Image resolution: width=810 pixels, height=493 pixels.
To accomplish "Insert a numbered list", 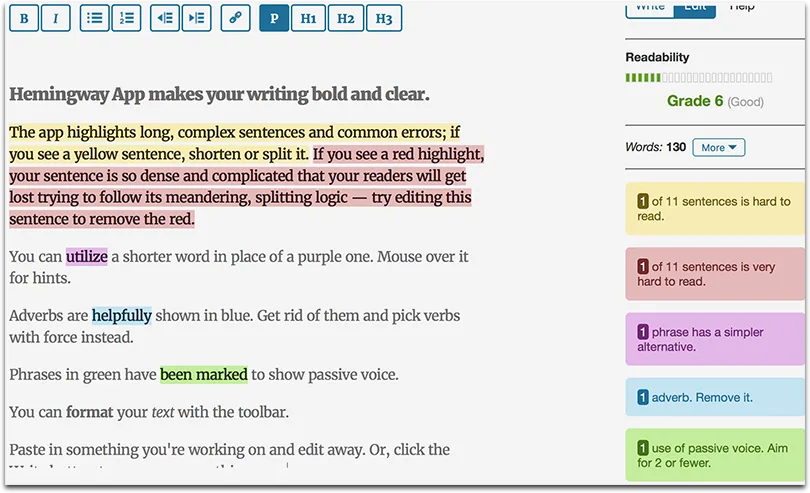I will 127,18.
